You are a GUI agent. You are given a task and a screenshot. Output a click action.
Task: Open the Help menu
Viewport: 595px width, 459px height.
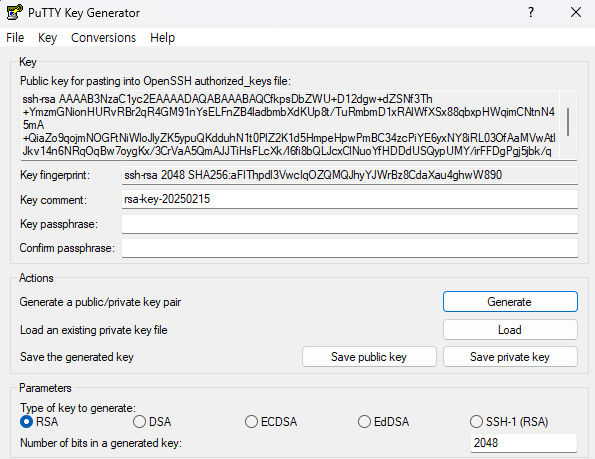[x=162, y=38]
